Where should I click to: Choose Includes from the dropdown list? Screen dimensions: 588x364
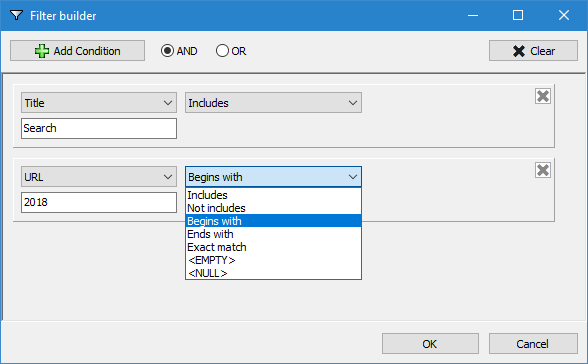273,195
